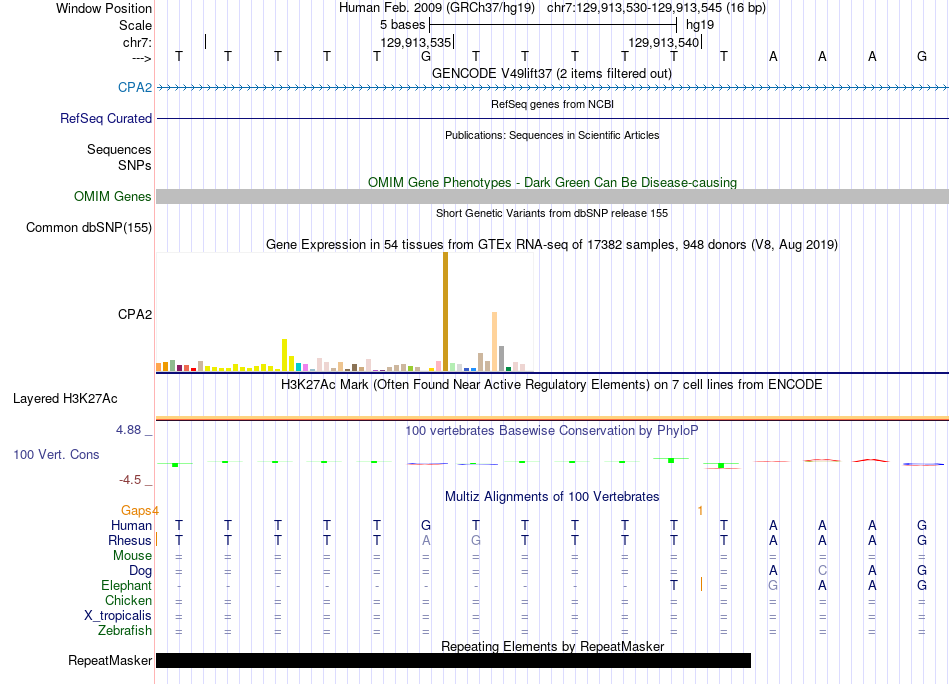Image resolution: width=950 pixels, height=684 pixels.
Task: Click the 4.88 PhyloP maximum value
Action: pyautogui.click(x=128, y=430)
